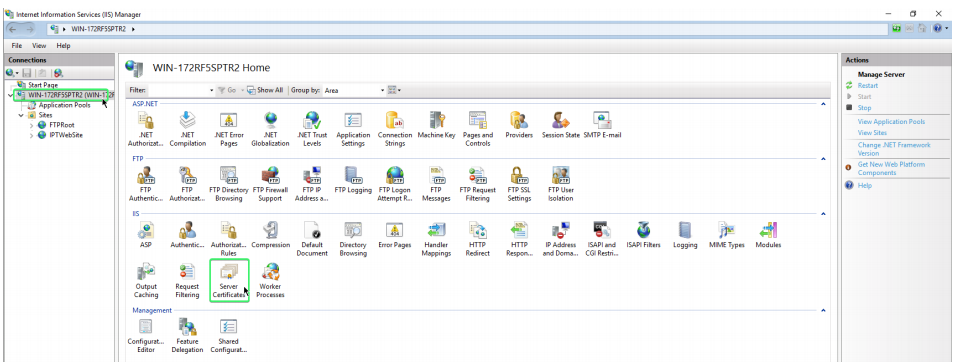Collapse the Sites tree node
This screenshot has height=364, width=963.
pos(21,115)
